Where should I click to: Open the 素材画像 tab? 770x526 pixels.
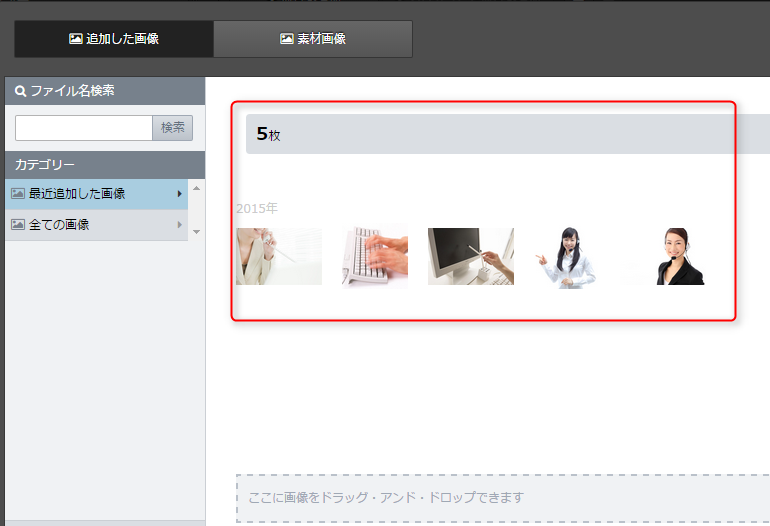pos(313,39)
